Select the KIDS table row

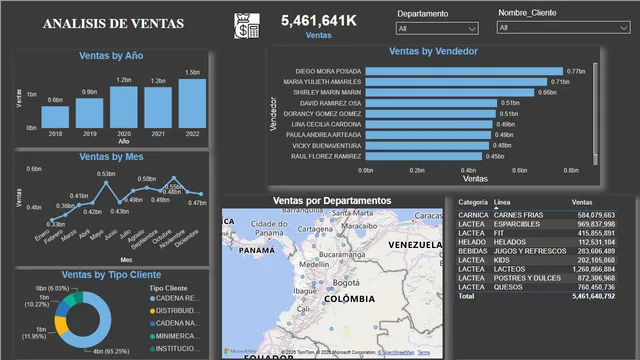536,260
